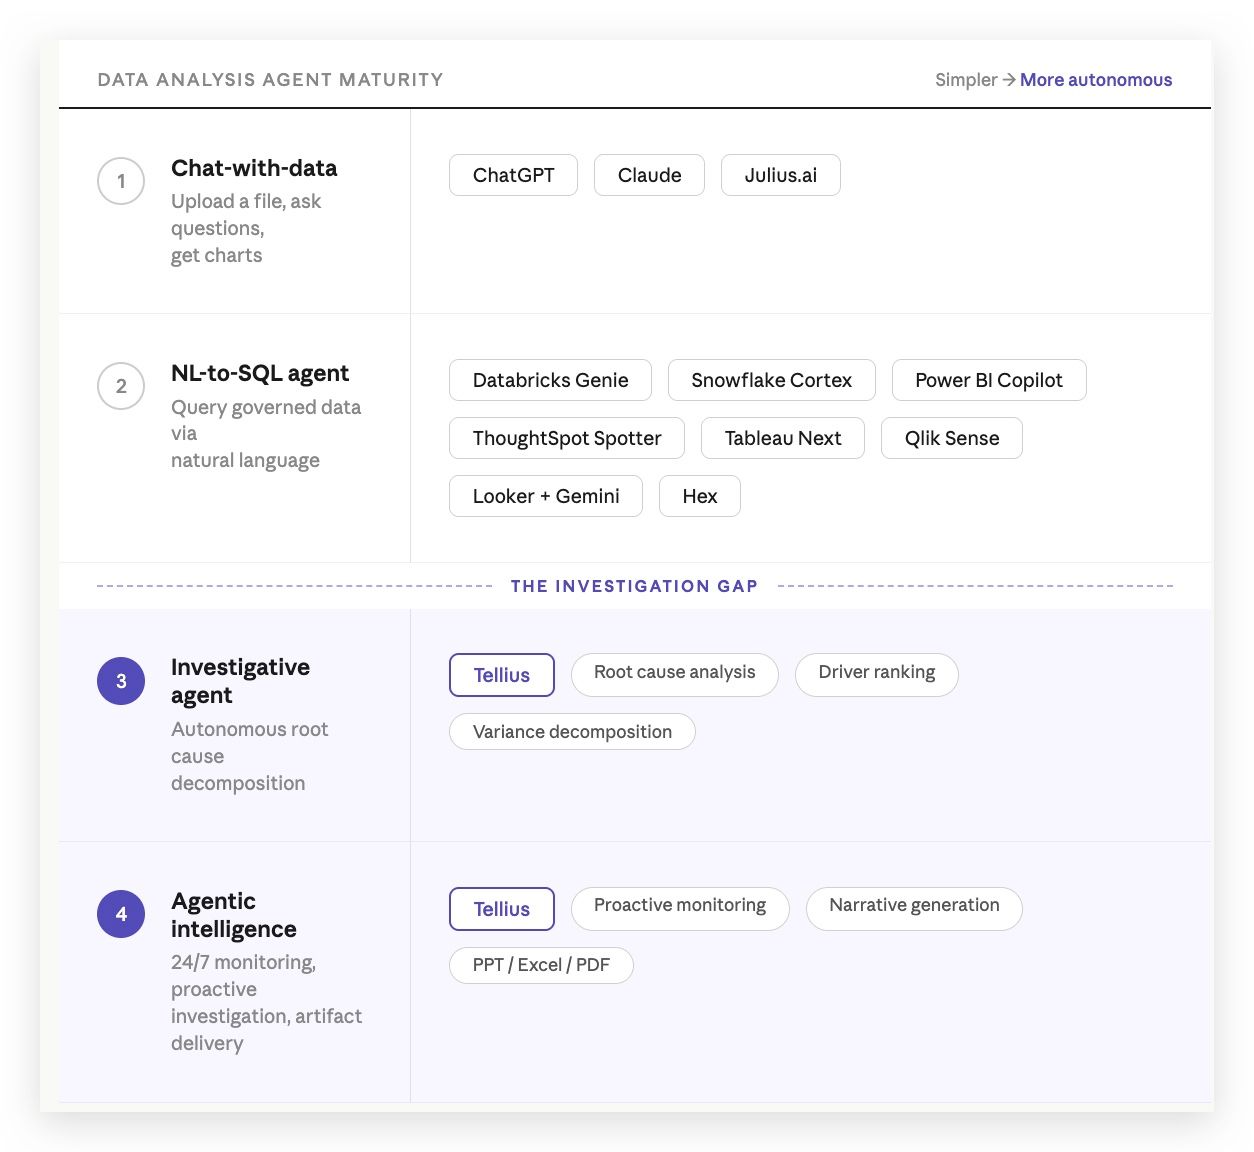Click 'Autonomous root cause decomposition' description
Image resolution: width=1254 pixels, height=1152 pixels.
(x=250, y=756)
